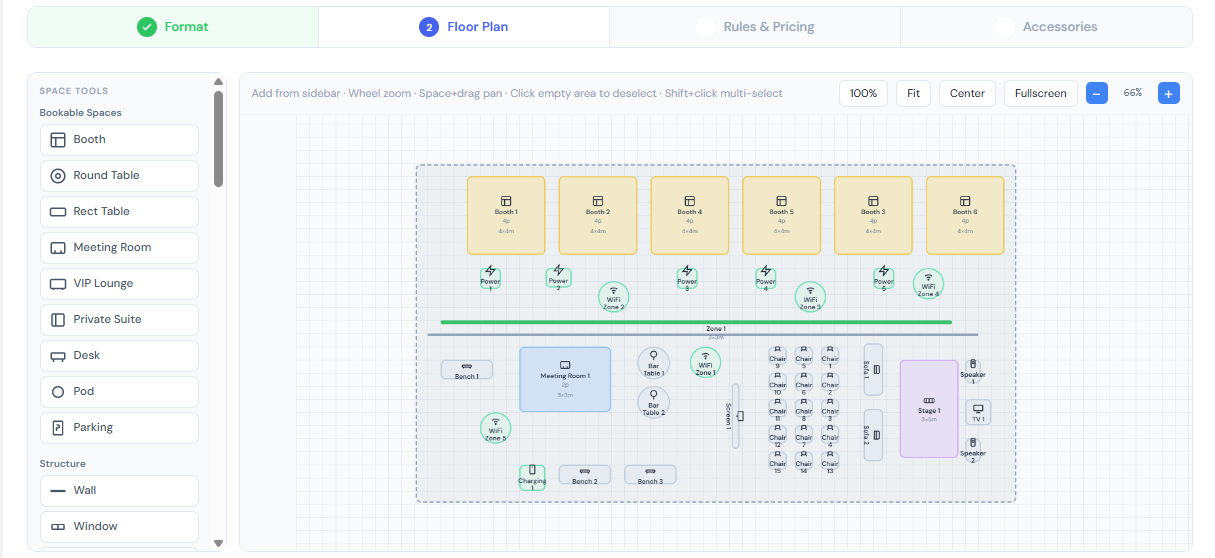Select the Booth 4 space on canvas

click(690, 215)
